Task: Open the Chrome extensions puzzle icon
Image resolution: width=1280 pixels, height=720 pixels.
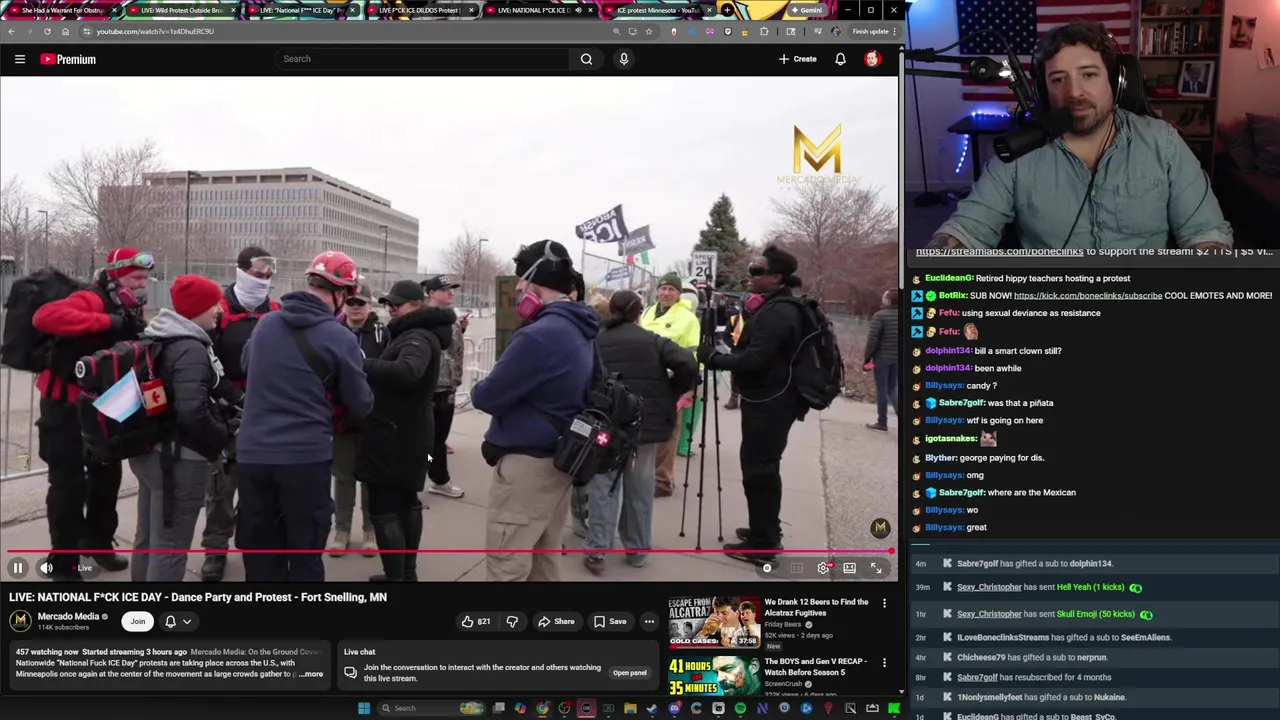Action: point(765,31)
